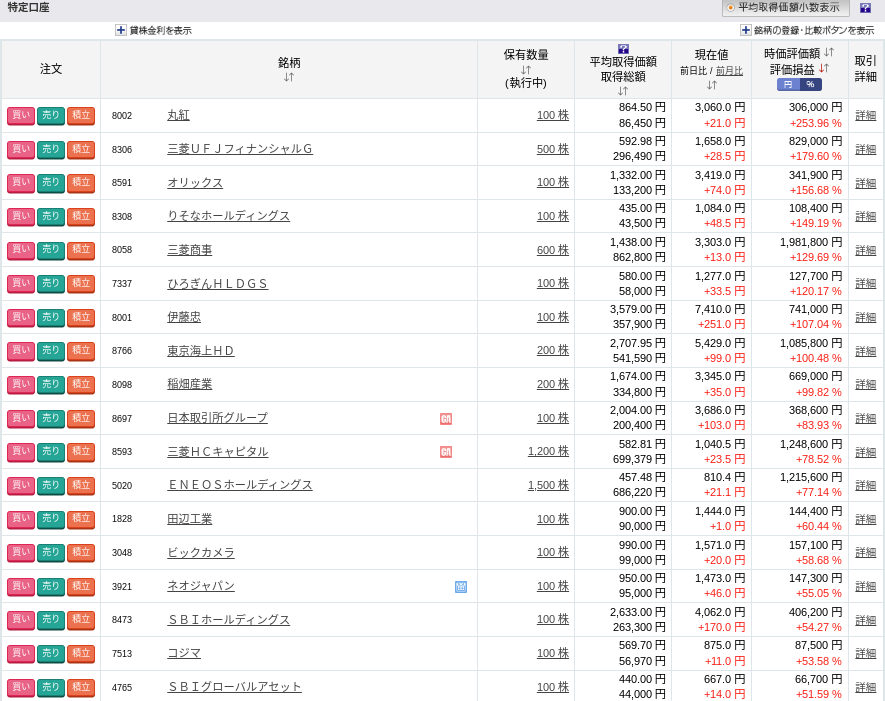This screenshot has height=701, width=885.
Task: Select 7,410.0 円 current price
Action: click(720, 309)
